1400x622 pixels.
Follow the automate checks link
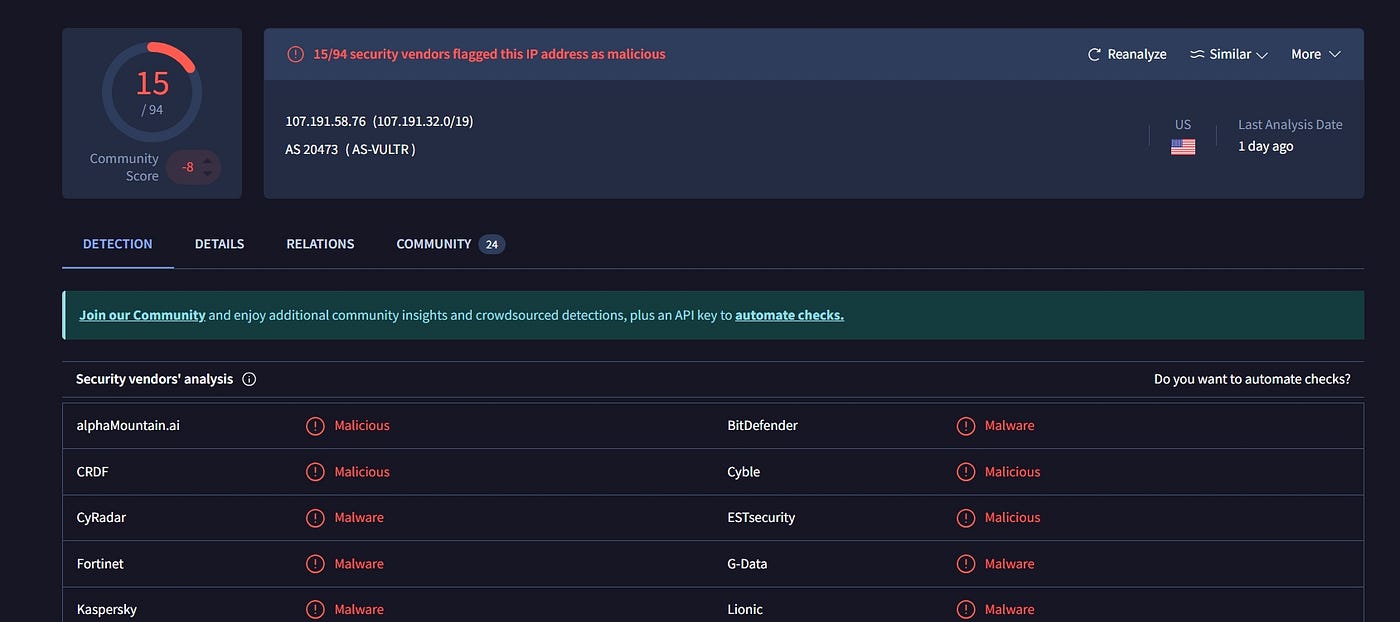pos(789,315)
